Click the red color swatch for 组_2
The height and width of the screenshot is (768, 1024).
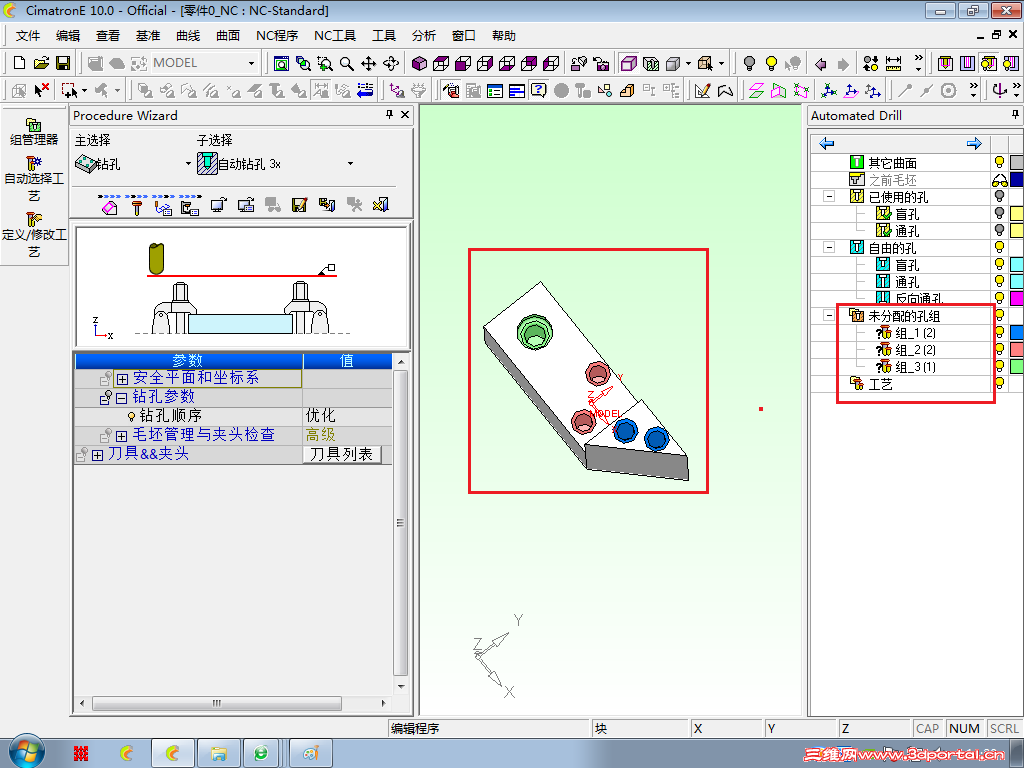click(1017, 349)
